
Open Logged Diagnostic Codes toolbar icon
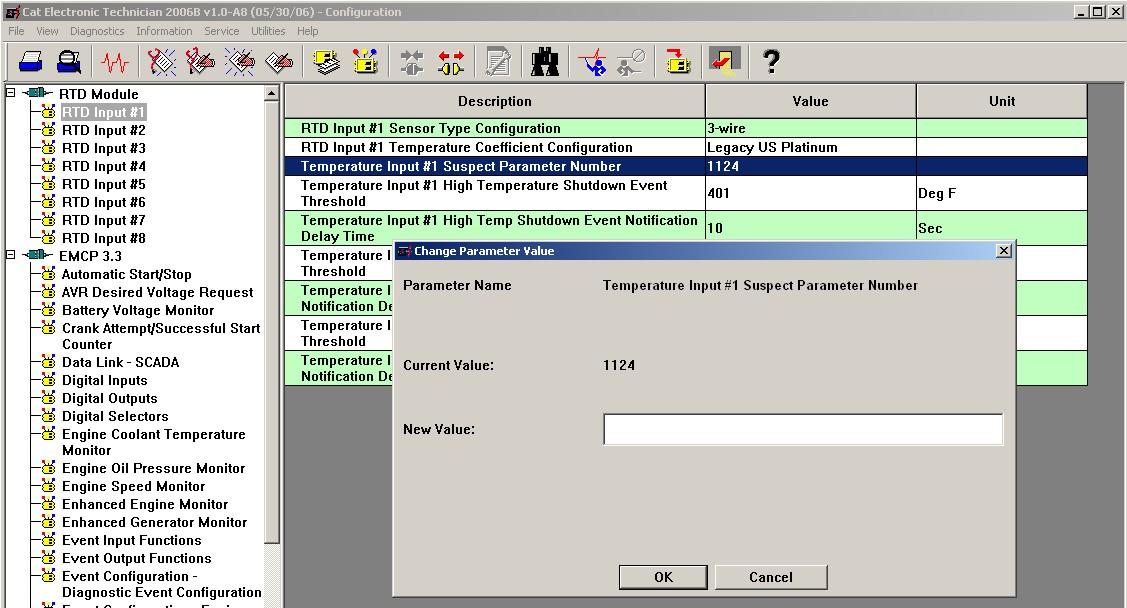tap(201, 62)
